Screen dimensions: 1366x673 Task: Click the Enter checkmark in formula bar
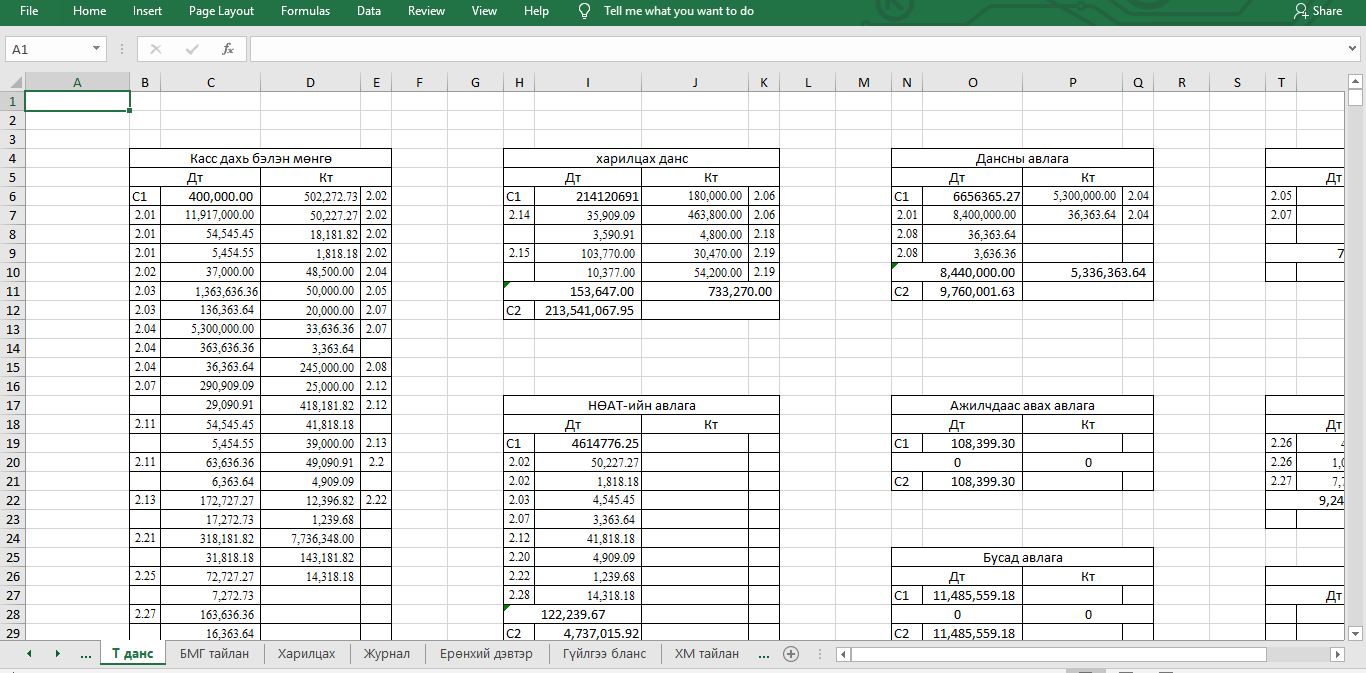(x=192, y=49)
